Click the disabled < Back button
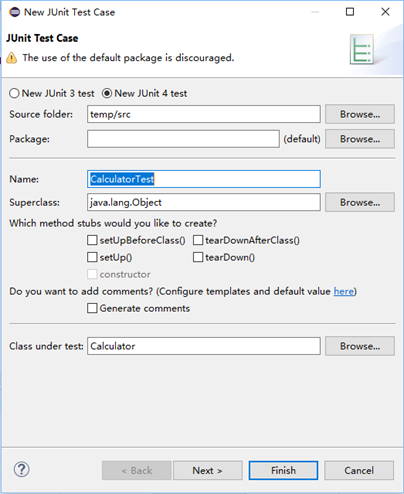 click(137, 470)
